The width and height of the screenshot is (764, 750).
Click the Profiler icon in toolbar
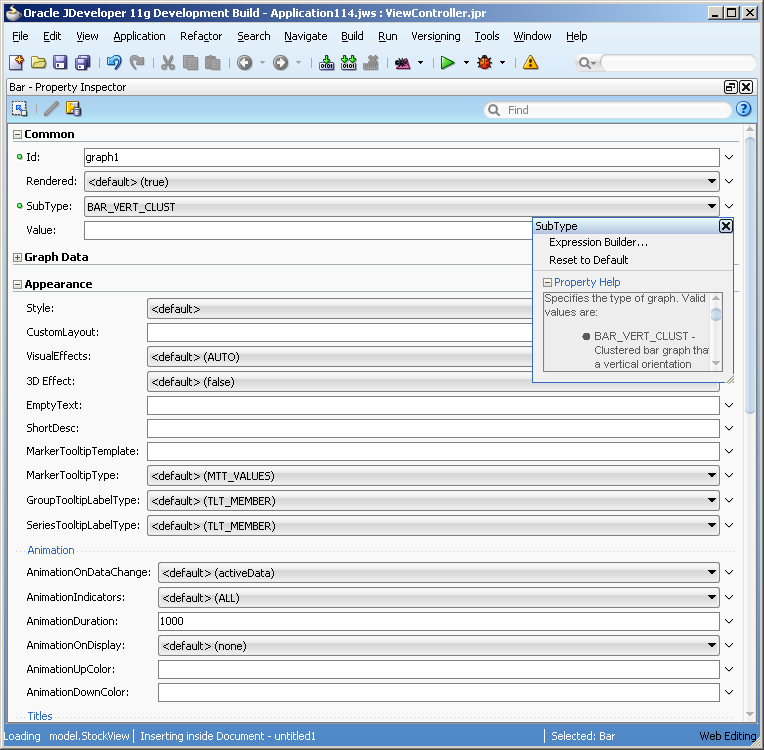402,62
